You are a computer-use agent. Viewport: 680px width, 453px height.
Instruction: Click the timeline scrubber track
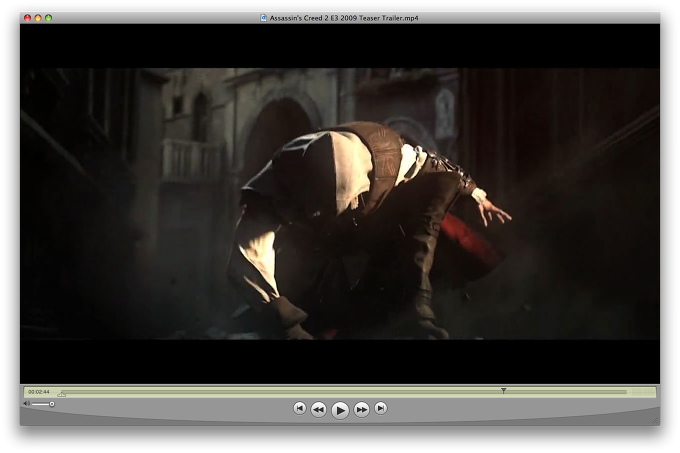[x=343, y=392]
